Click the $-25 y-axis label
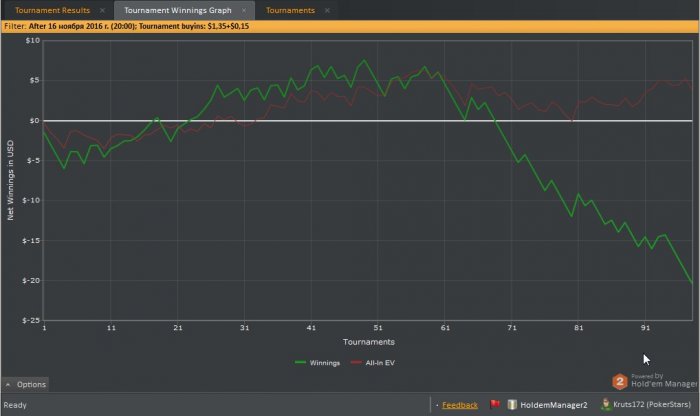 click(31, 320)
